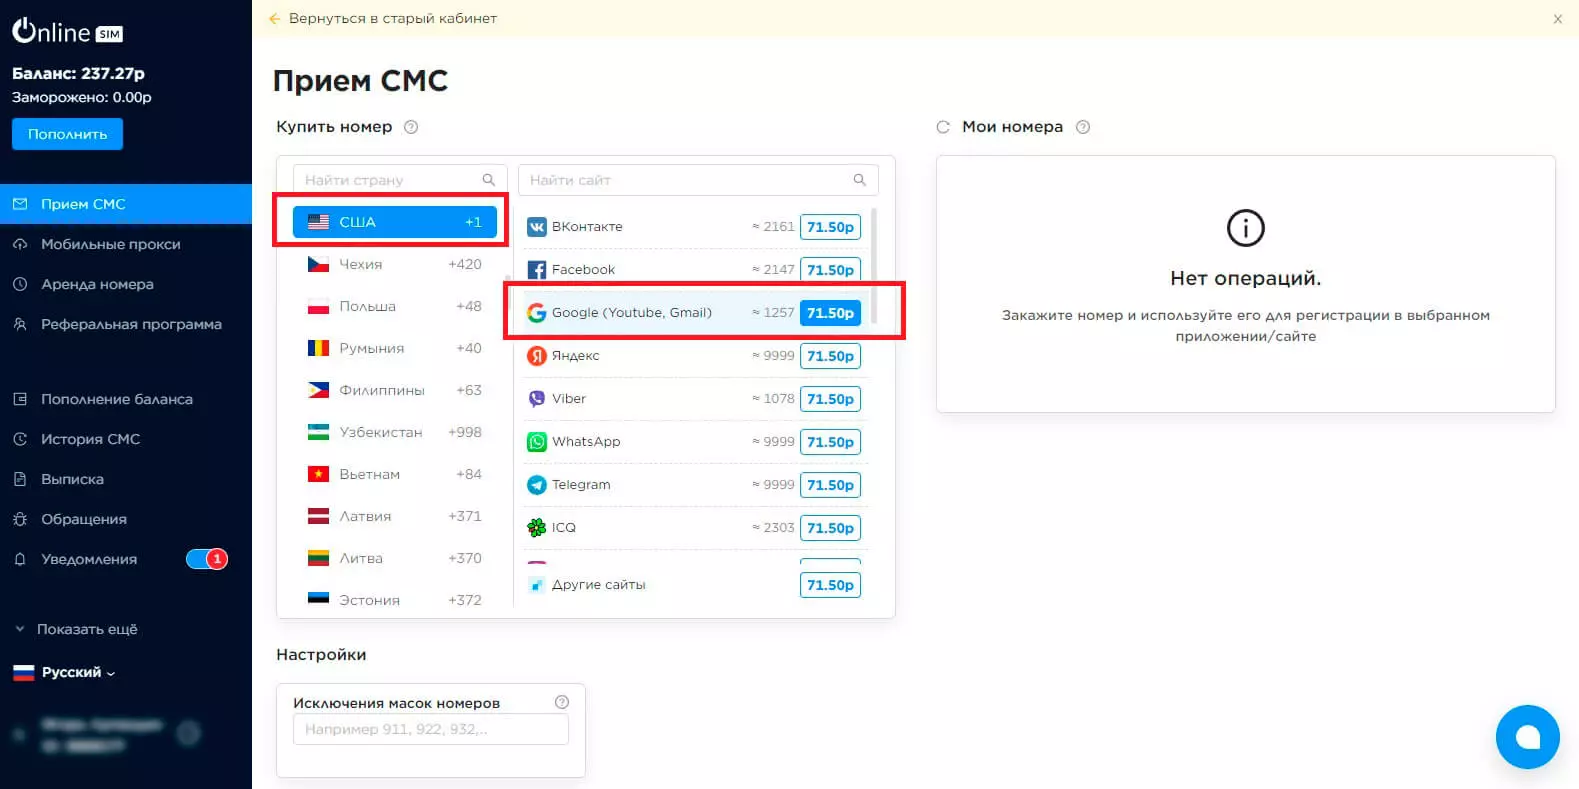
Task: Click the OnlineSIM logo
Action: [x=67, y=32]
